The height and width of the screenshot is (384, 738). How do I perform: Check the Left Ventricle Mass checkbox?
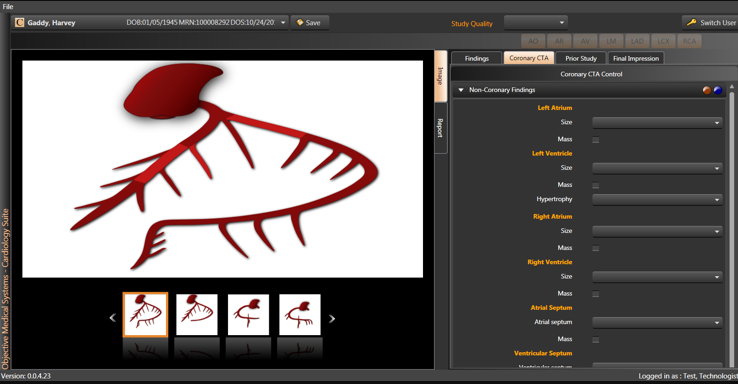point(595,185)
